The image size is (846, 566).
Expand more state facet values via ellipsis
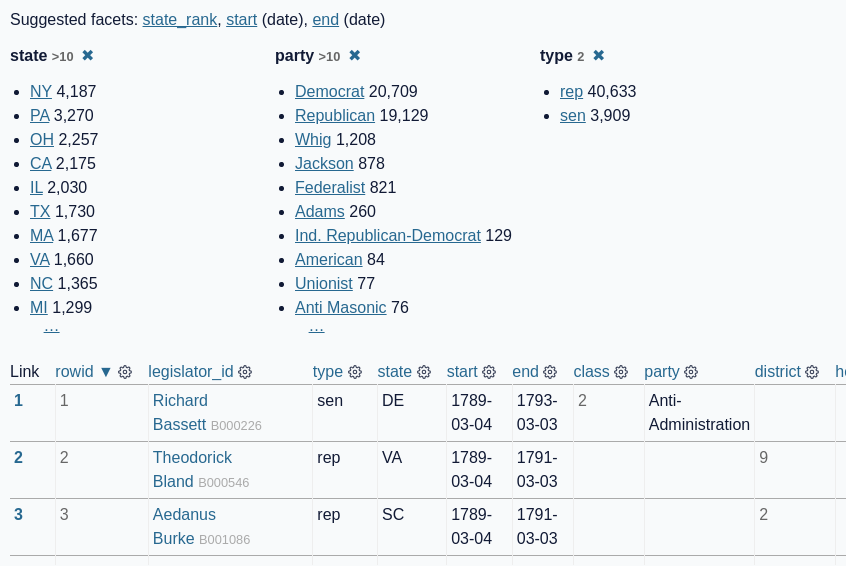(51, 327)
